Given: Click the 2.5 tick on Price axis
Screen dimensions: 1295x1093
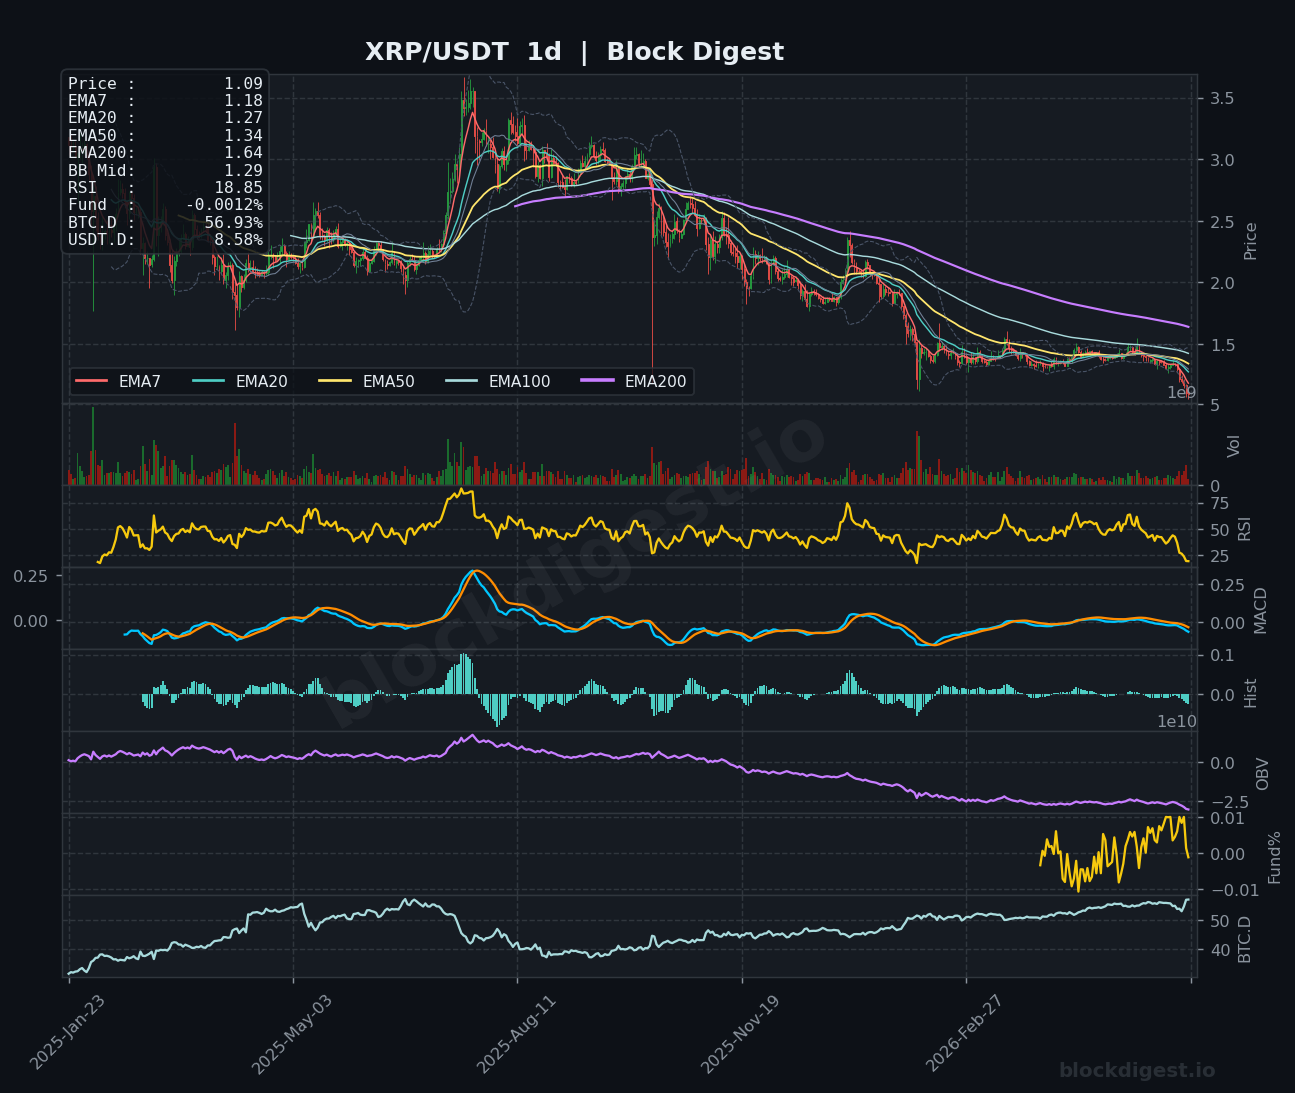Looking at the screenshot, I should [x=1222, y=222].
